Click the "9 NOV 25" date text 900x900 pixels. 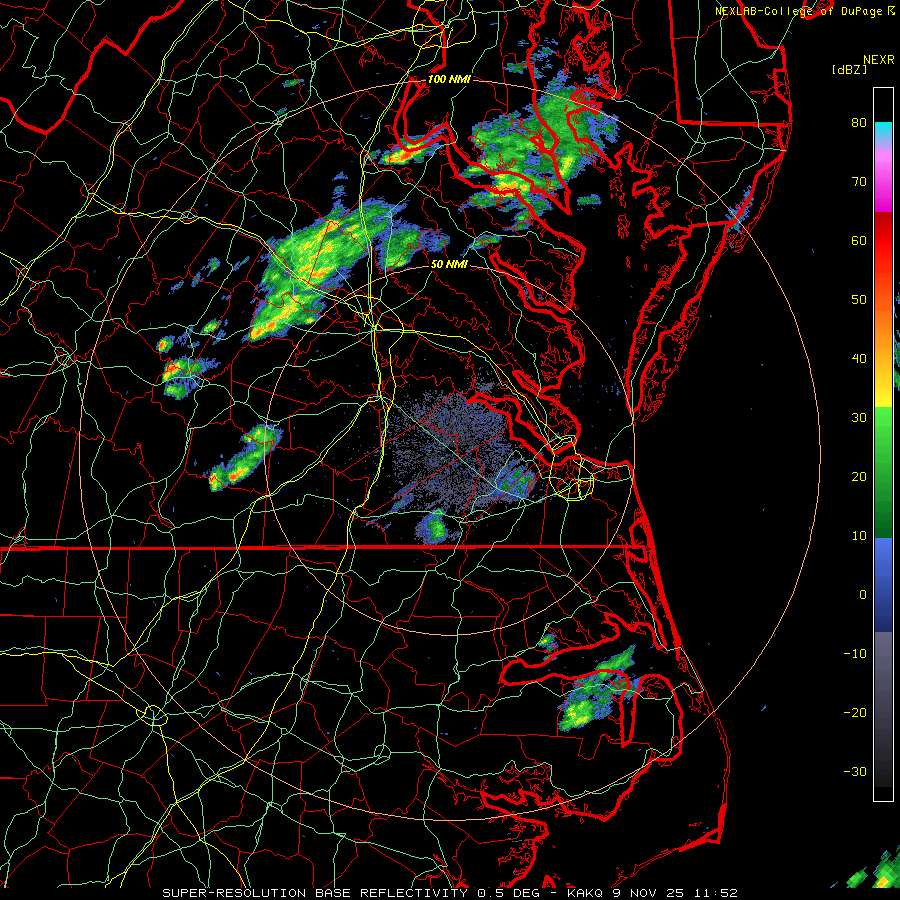pos(648,893)
